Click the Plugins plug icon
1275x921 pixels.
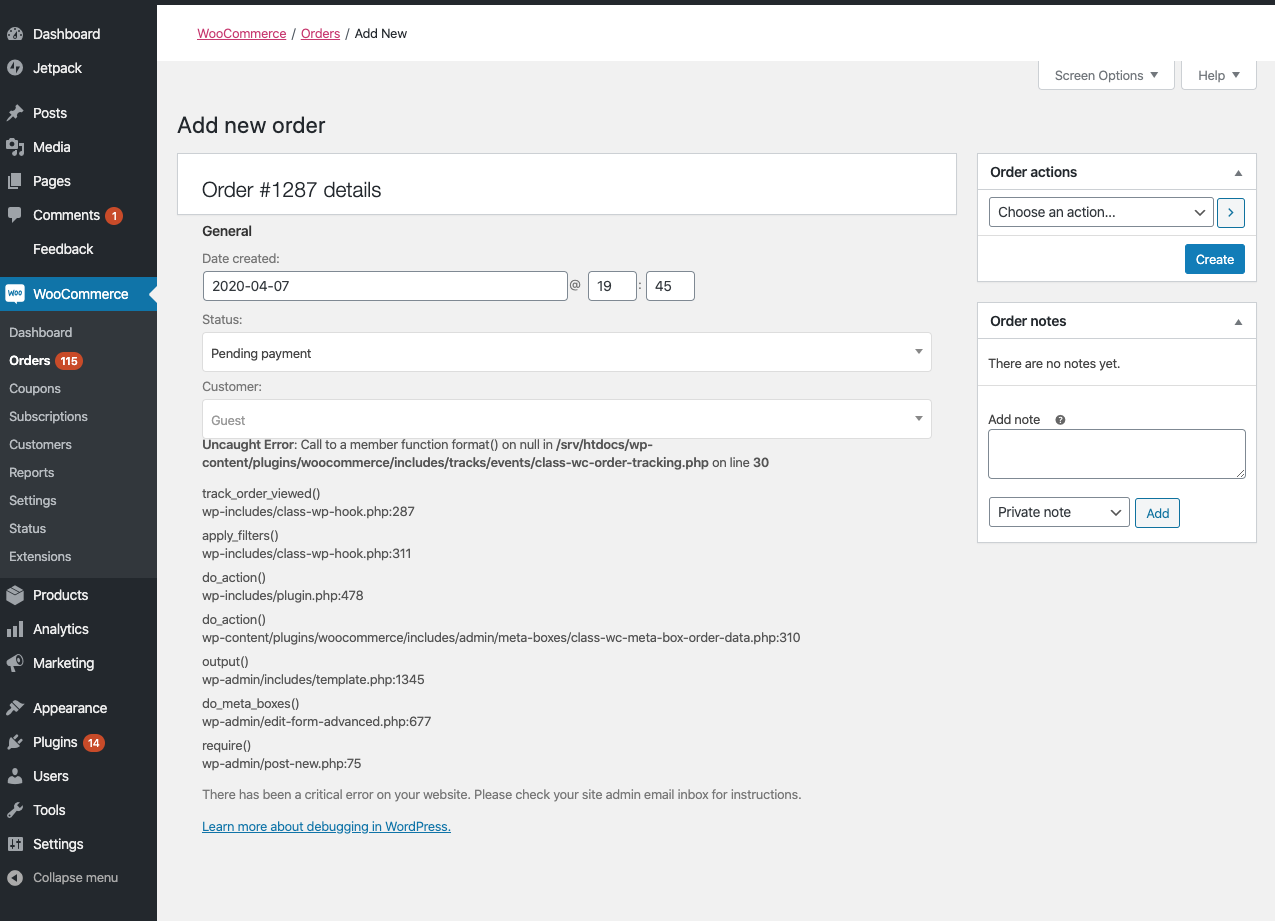[x=15, y=742]
